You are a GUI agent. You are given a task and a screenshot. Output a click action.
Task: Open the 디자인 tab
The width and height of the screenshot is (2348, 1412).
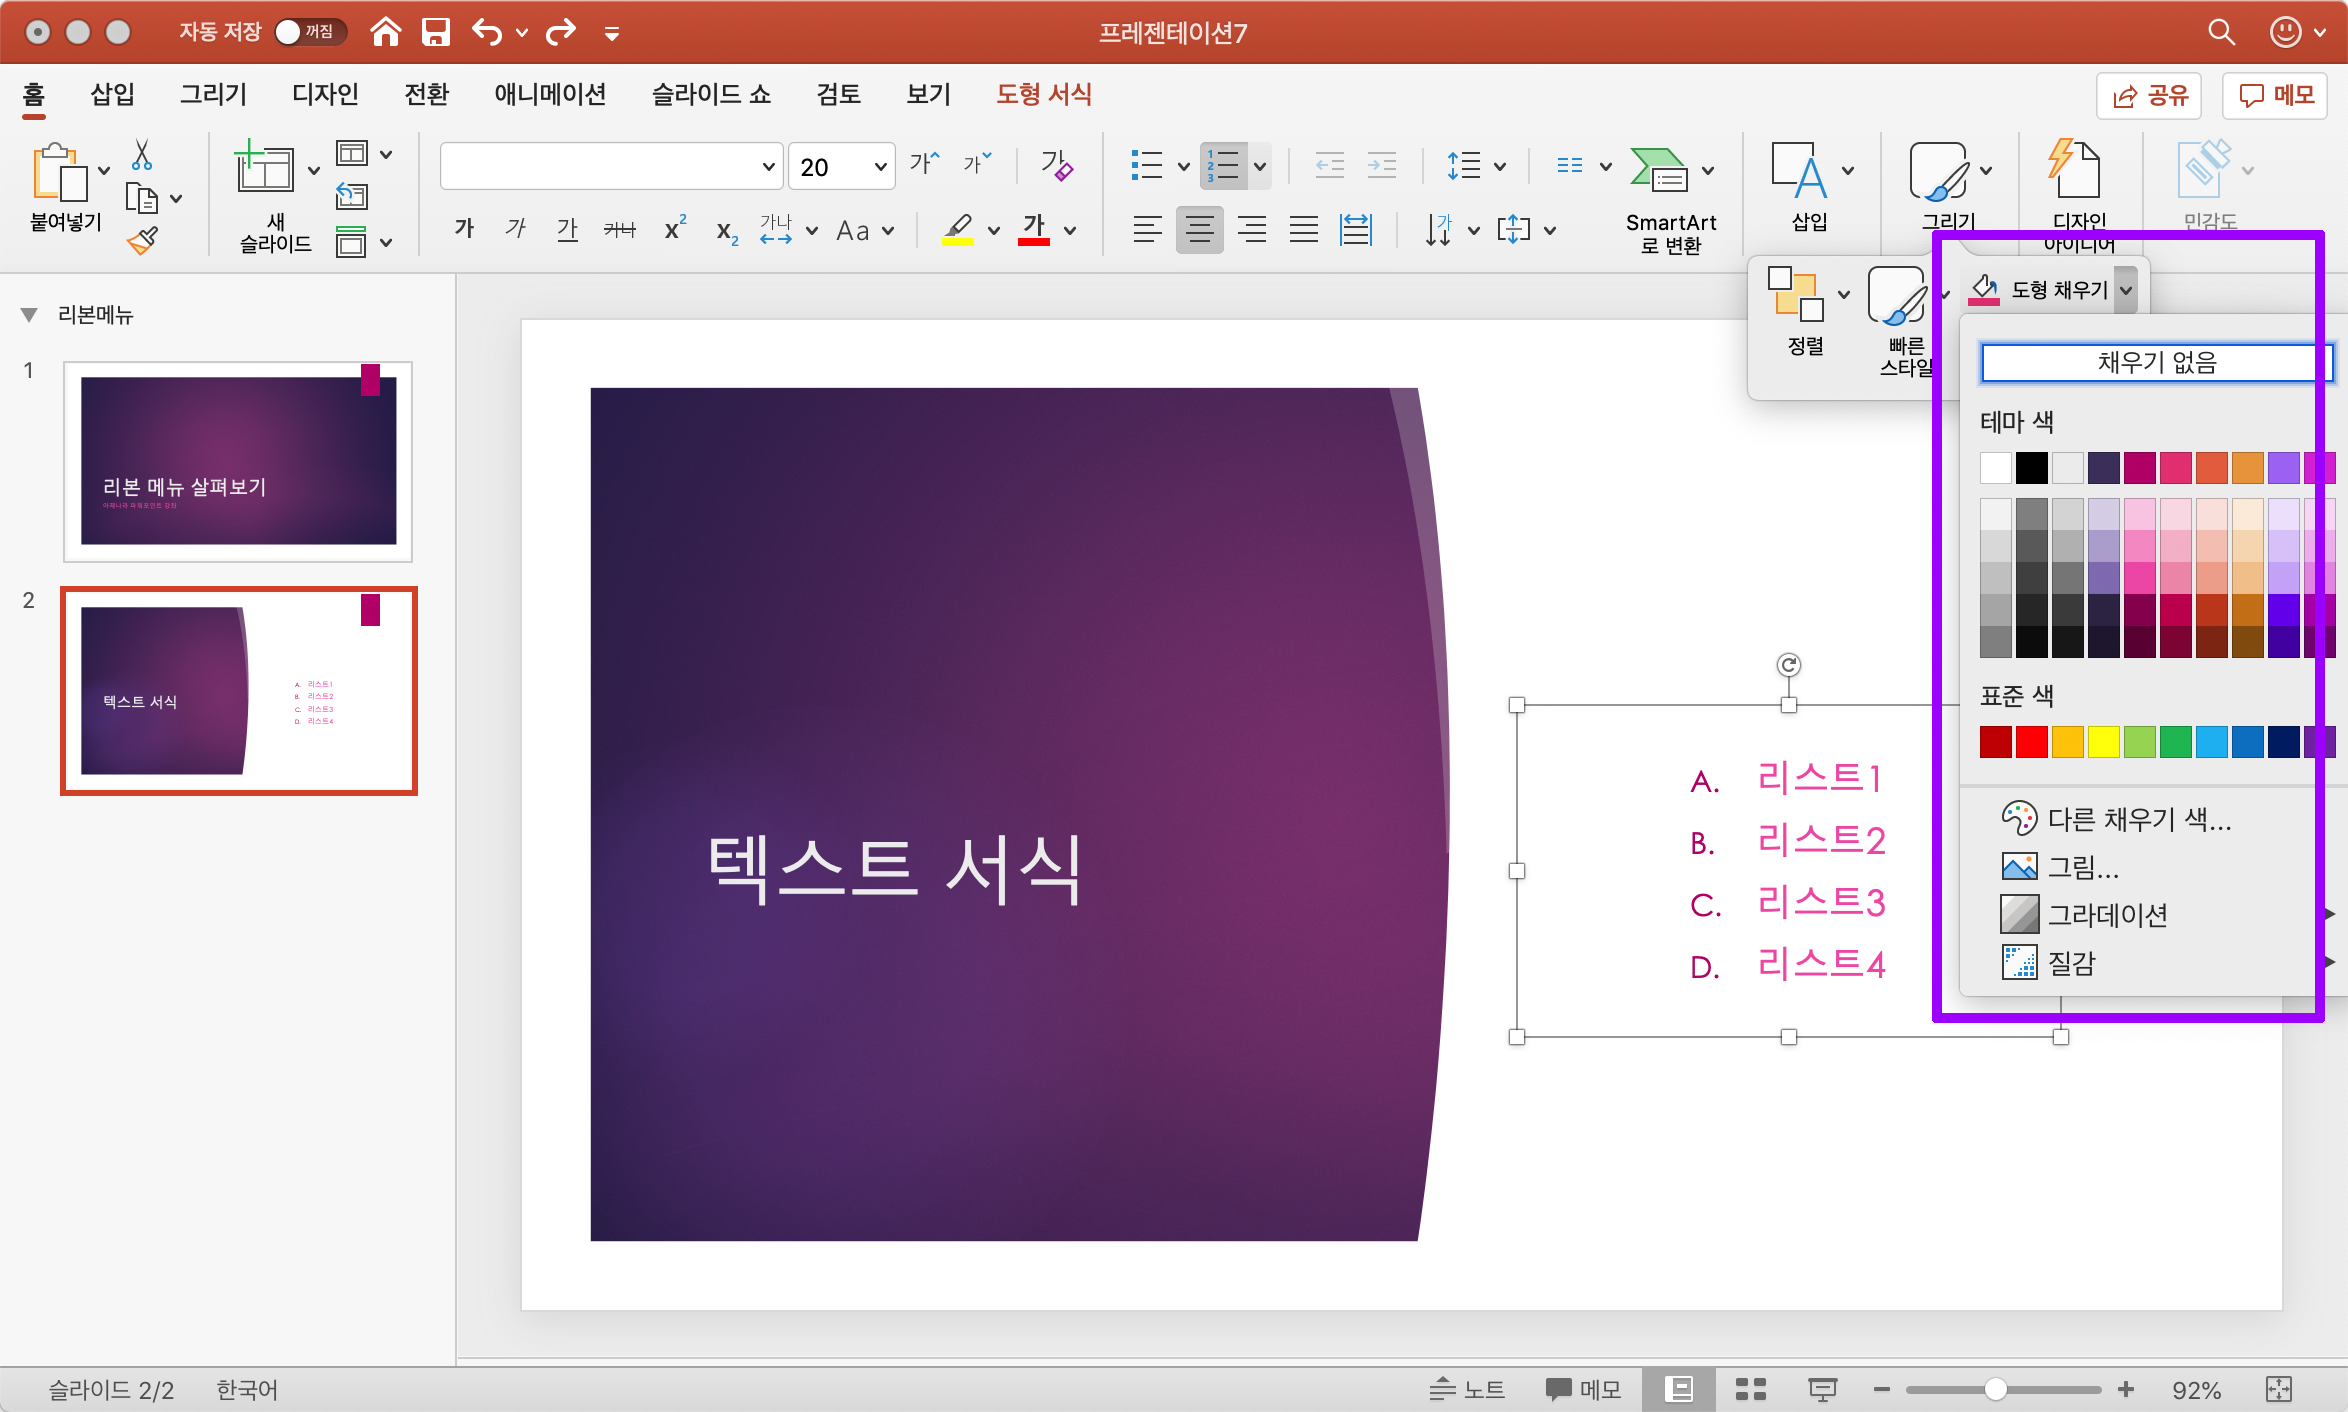pos(325,94)
